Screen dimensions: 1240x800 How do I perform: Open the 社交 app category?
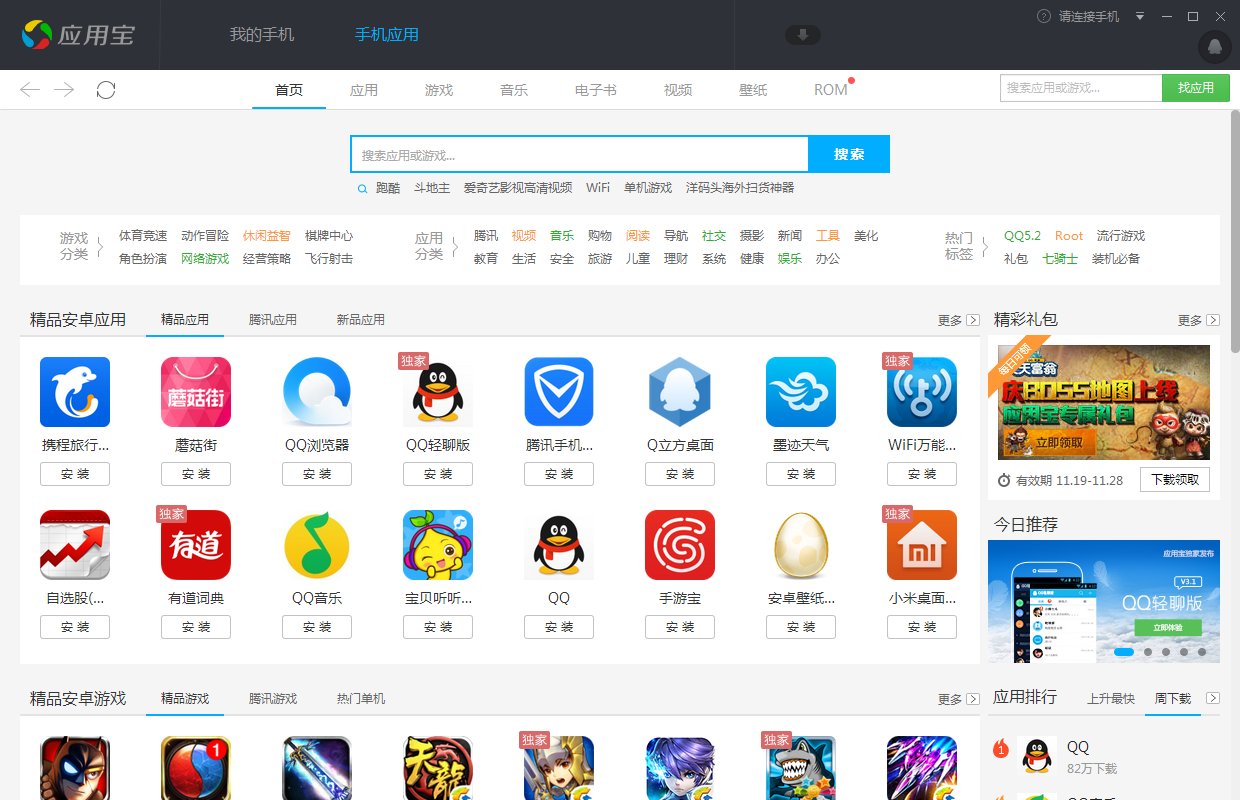tap(714, 236)
